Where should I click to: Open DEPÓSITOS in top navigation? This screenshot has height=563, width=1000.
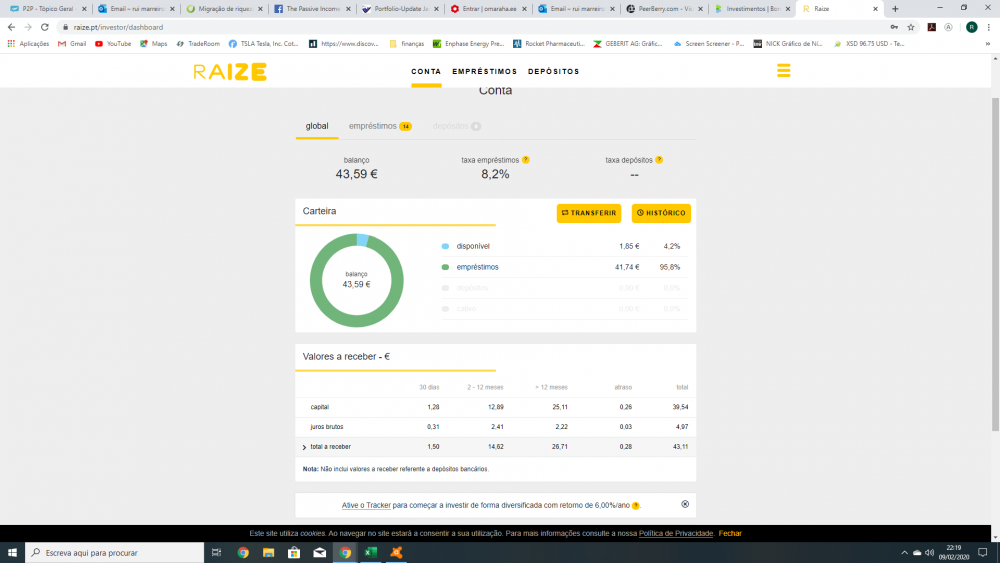553,72
